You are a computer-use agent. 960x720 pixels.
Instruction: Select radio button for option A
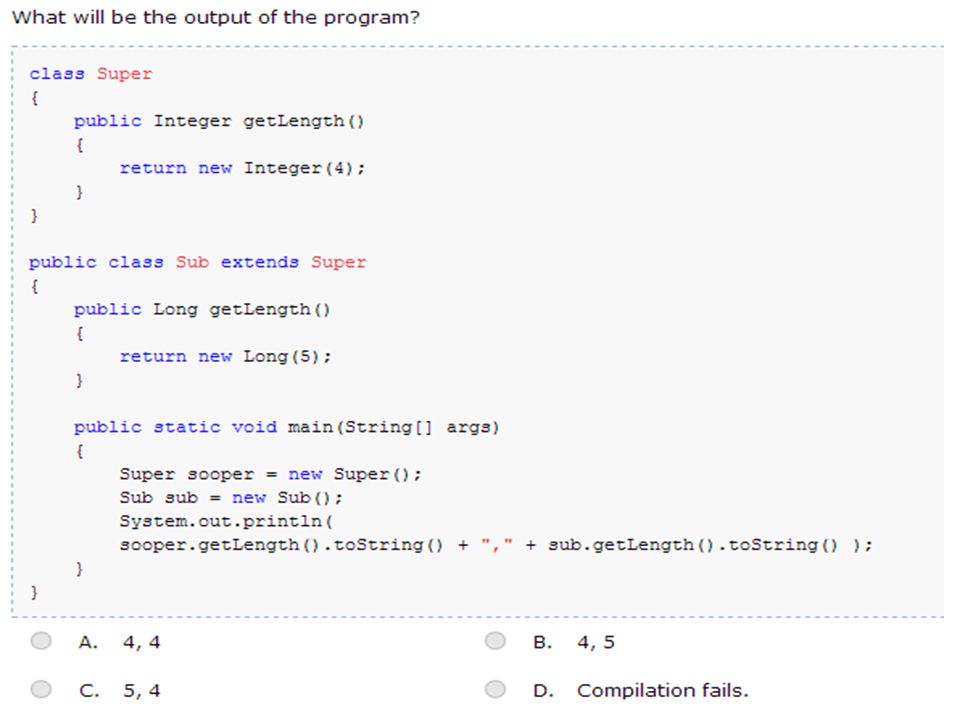click(41, 641)
